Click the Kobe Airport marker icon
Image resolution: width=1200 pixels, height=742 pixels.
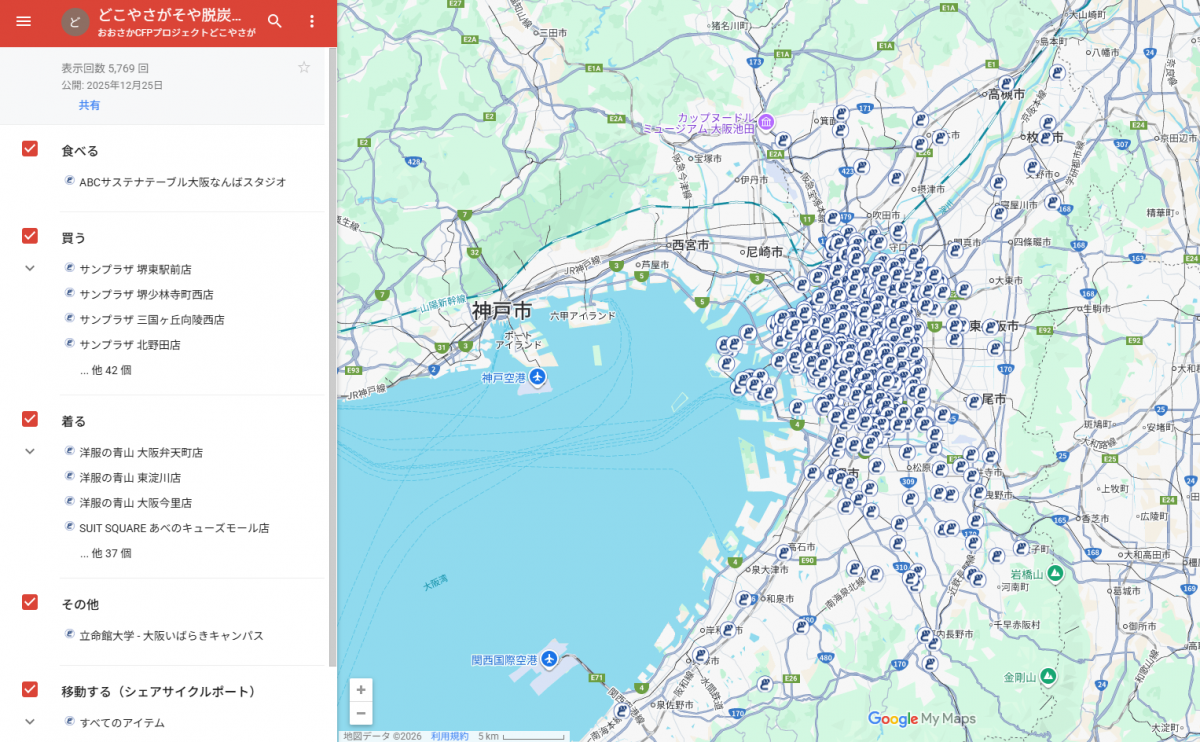[538, 377]
